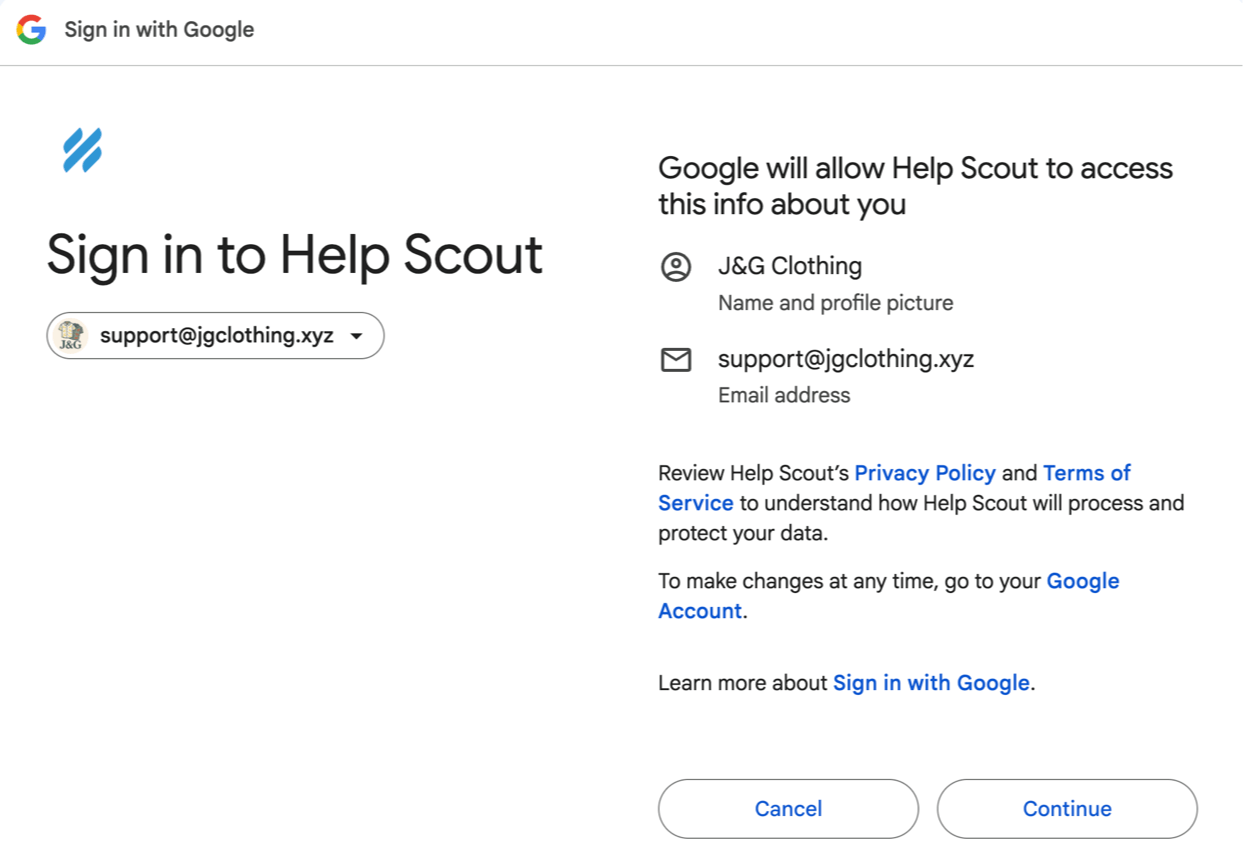Click the 'Name and profile picture' label
This screenshot has height=866, width=1243.
tap(836, 303)
